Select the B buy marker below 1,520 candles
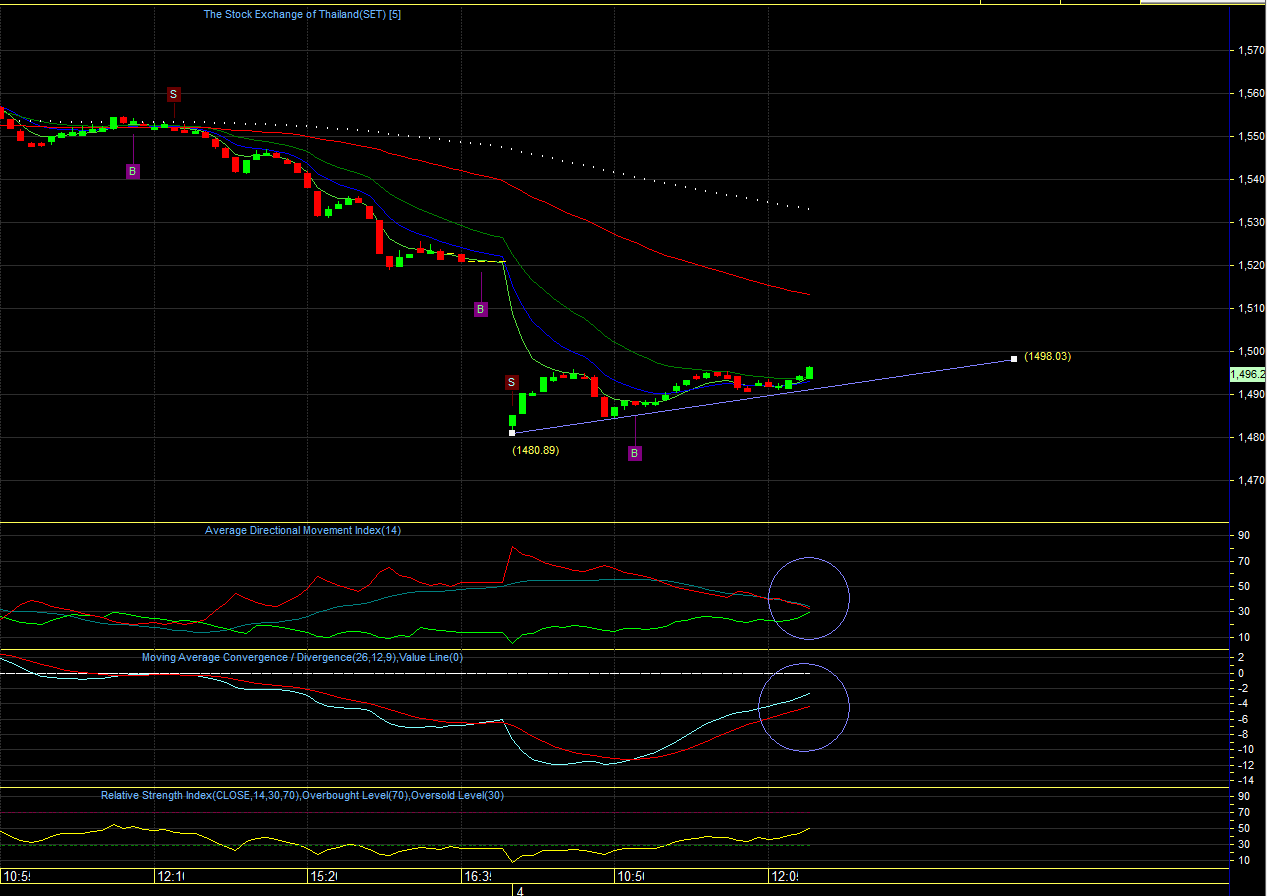This screenshot has height=896, width=1267. click(480, 310)
